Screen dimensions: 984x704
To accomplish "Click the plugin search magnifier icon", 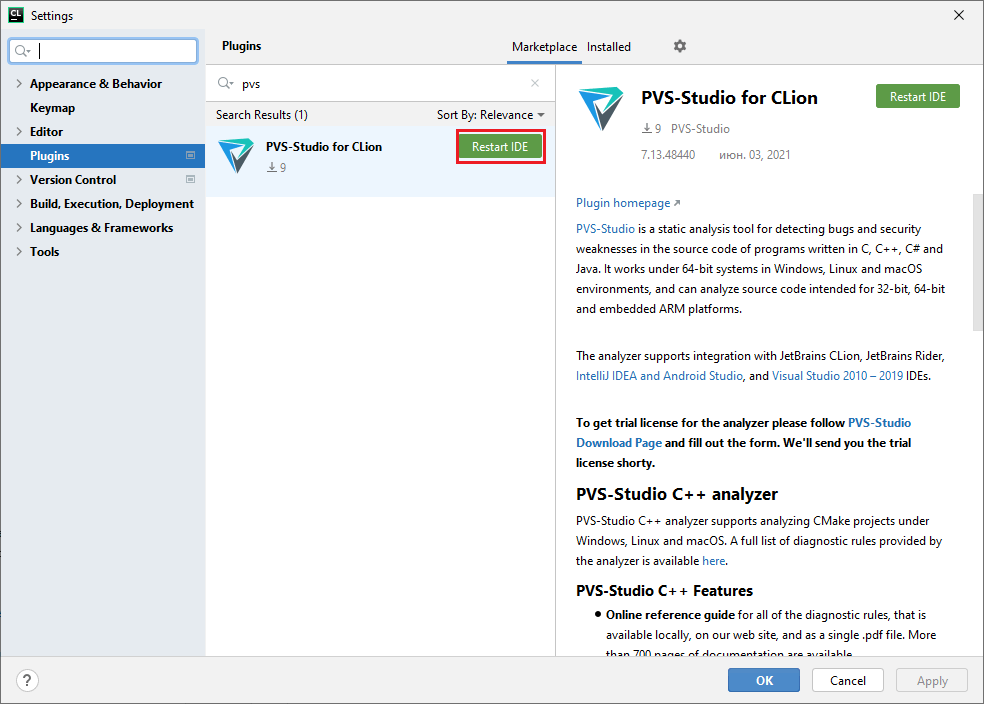I will [225, 83].
